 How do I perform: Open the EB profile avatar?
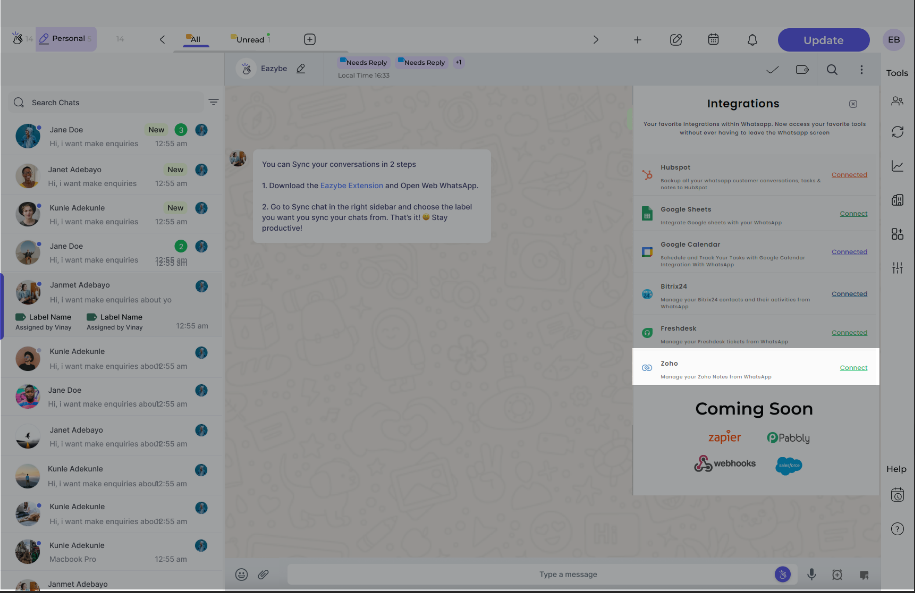point(893,40)
